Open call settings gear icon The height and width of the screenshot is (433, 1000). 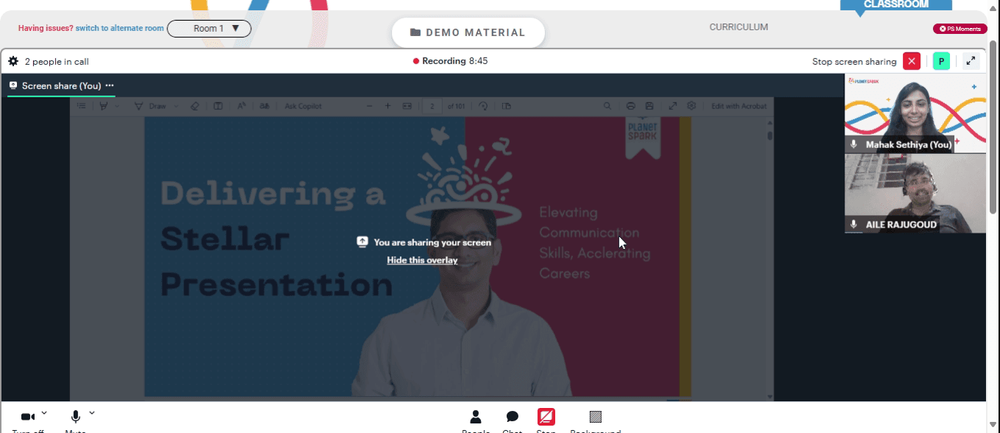(13, 61)
